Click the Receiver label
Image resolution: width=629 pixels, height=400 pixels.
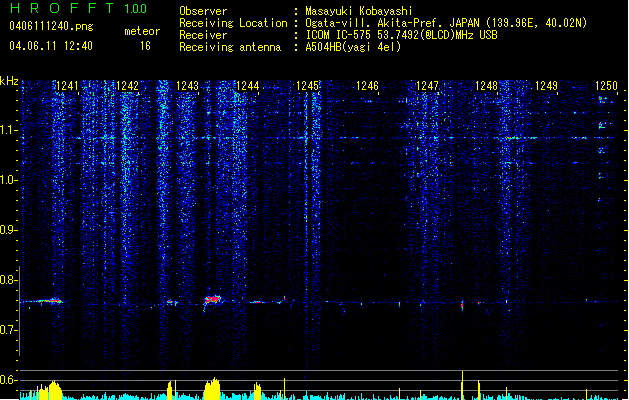[x=203, y=35]
